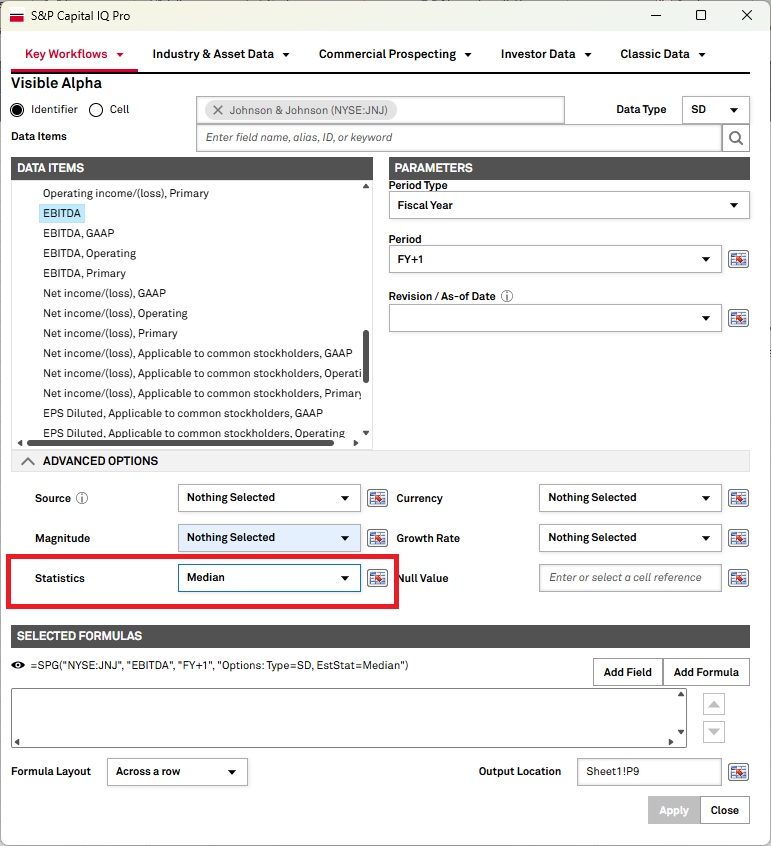
Task: Click the selected formula text area
Action: [349, 718]
